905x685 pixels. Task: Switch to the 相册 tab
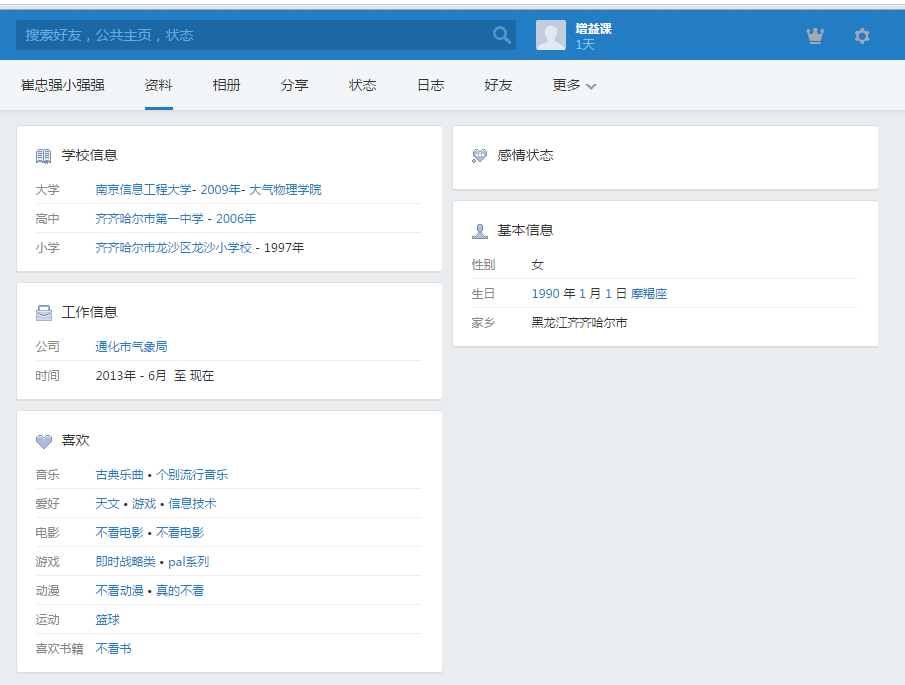[227, 86]
